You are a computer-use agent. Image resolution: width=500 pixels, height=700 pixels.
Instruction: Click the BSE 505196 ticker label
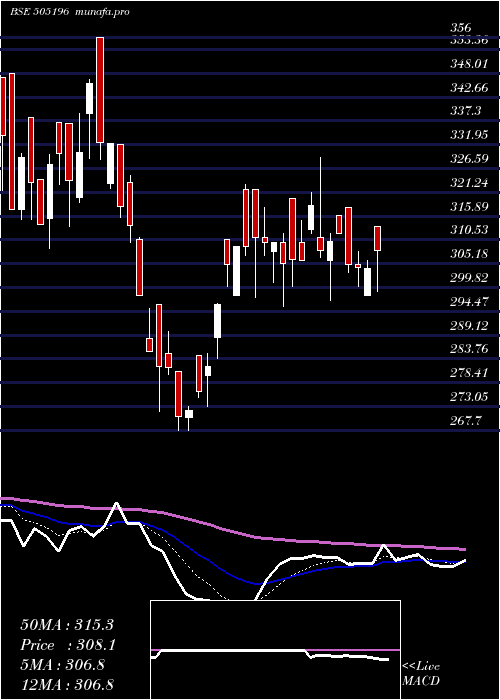point(39,12)
